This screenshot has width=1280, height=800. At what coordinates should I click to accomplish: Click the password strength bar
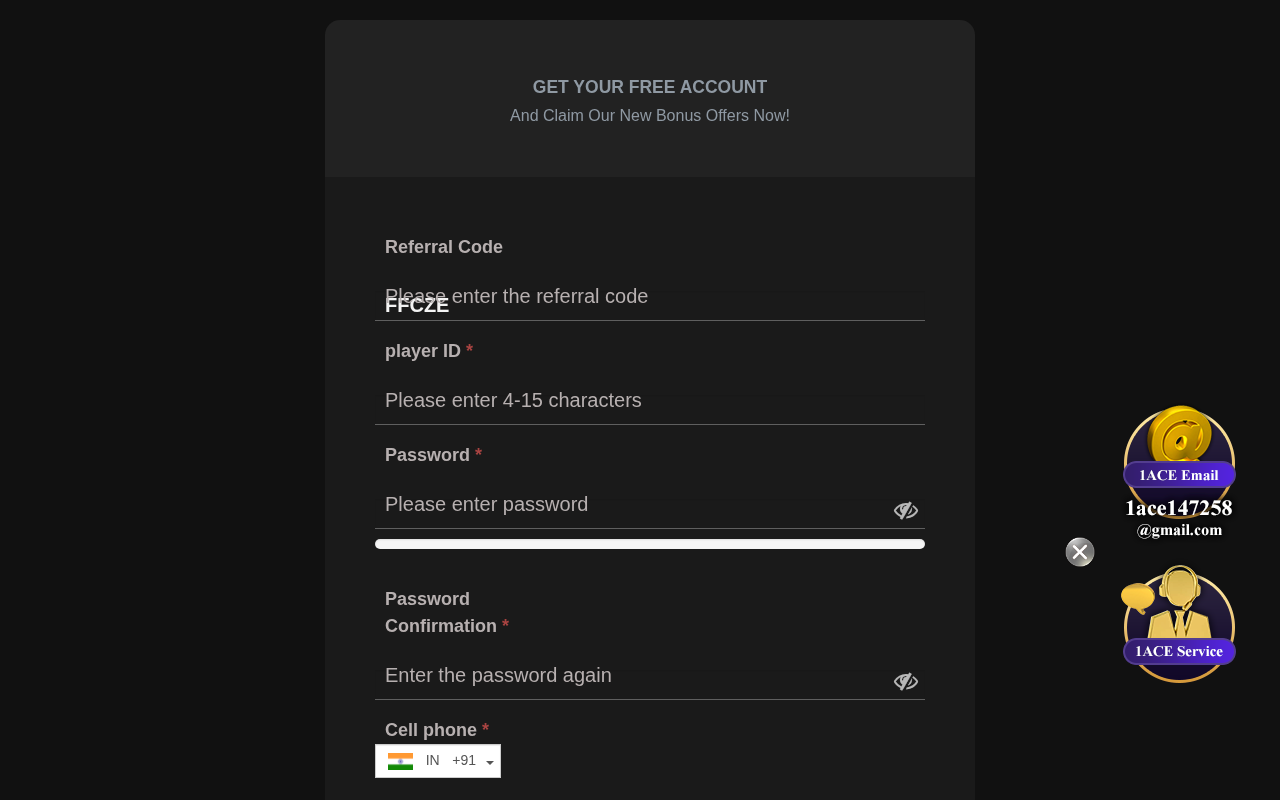(x=650, y=544)
